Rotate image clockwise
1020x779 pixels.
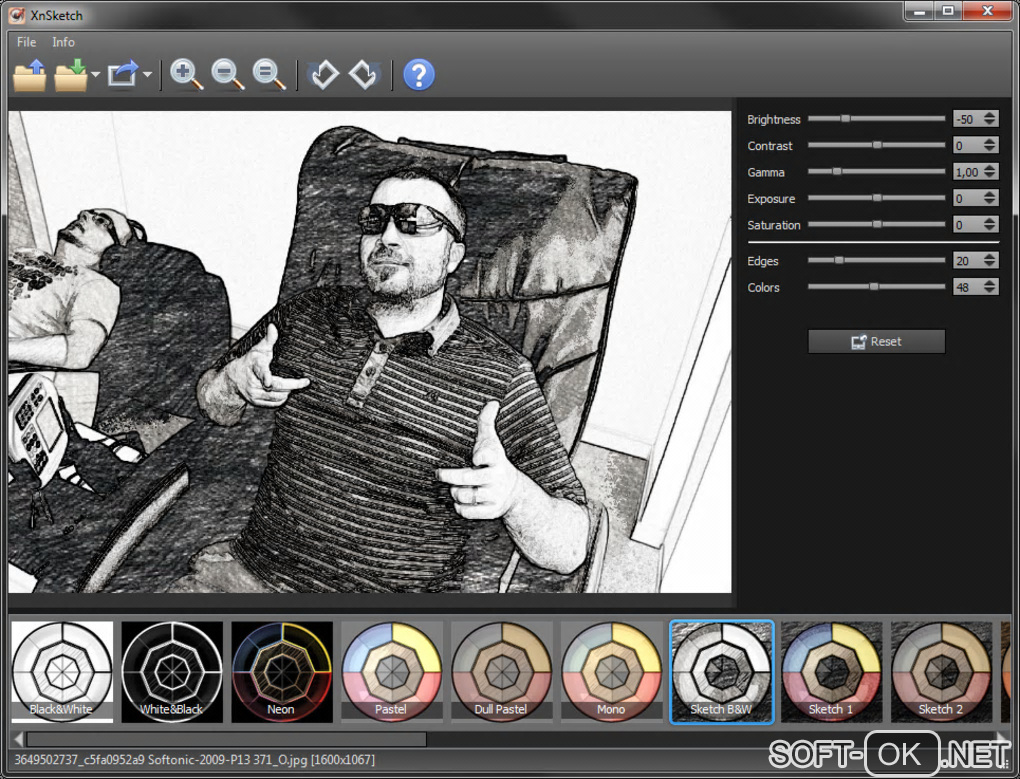(x=364, y=75)
